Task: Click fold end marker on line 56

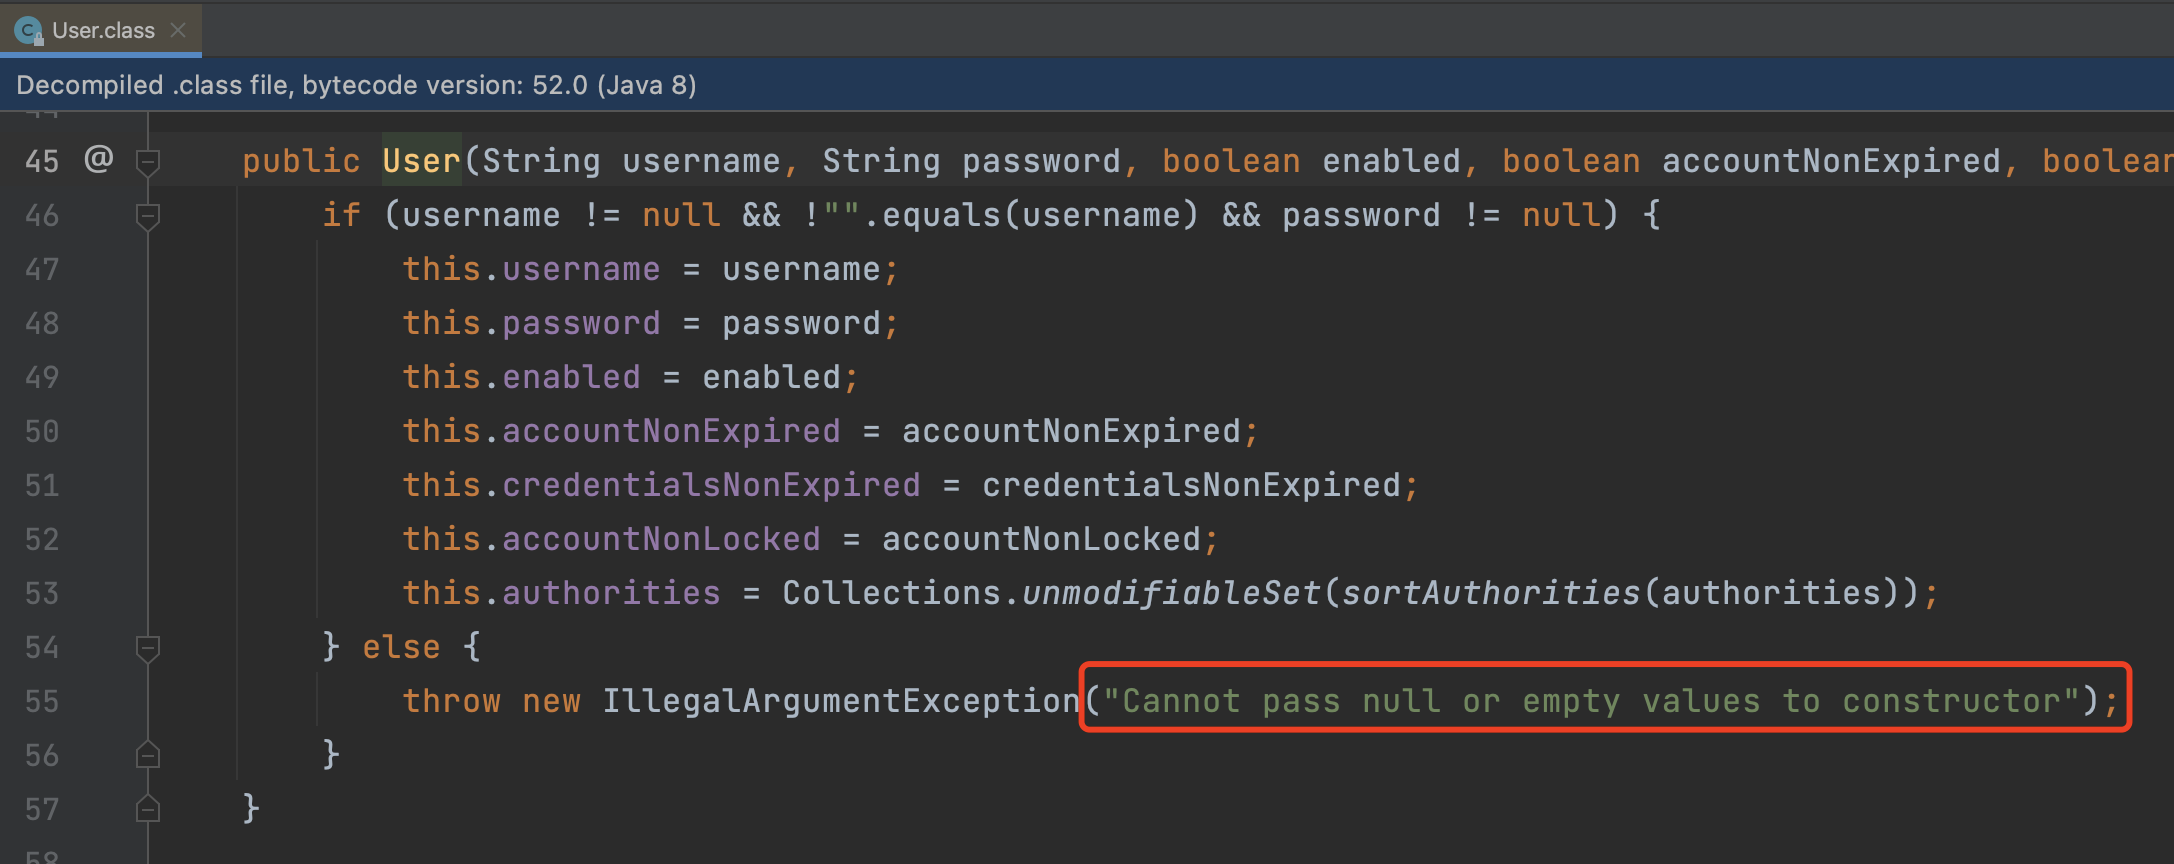Action: pyautogui.click(x=148, y=755)
